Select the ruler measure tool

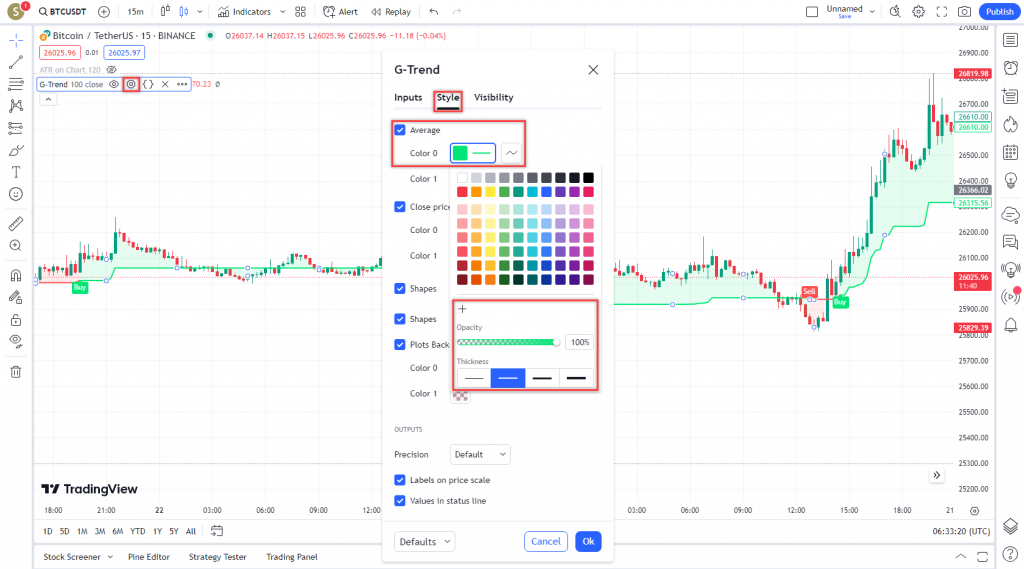(x=16, y=223)
